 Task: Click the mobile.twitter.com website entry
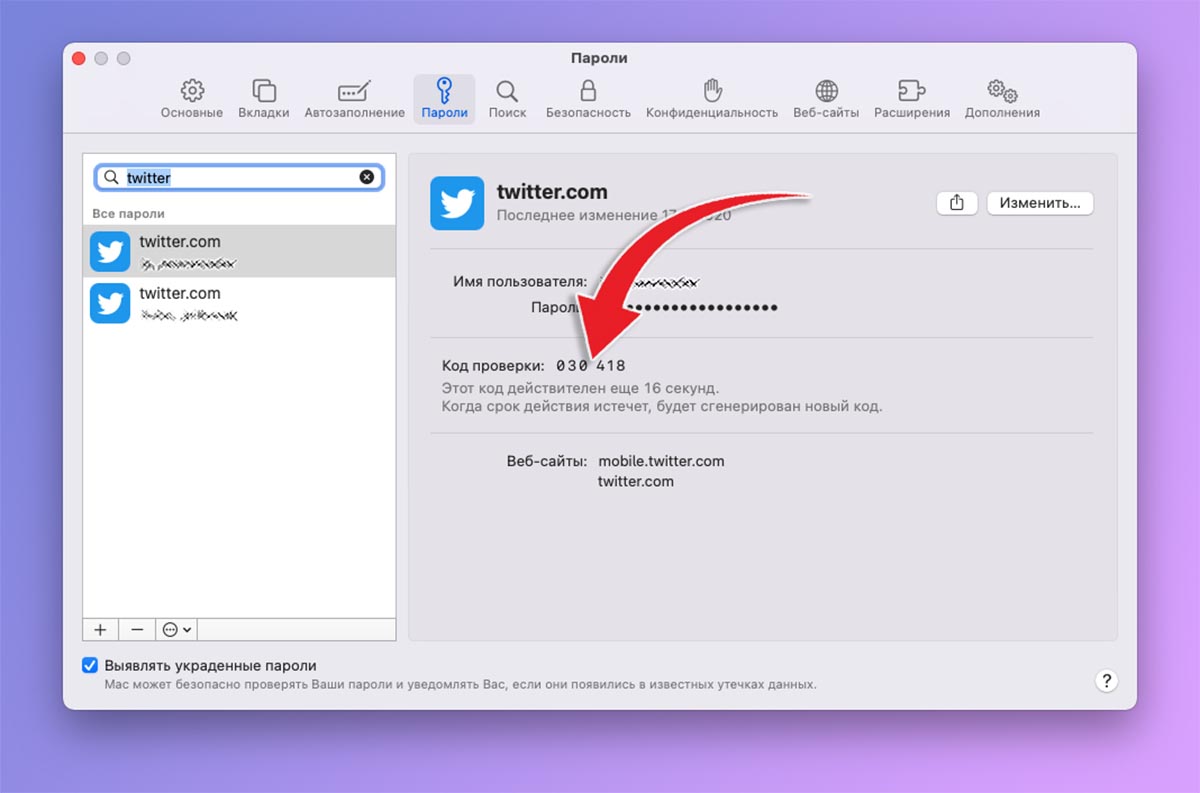(x=661, y=461)
